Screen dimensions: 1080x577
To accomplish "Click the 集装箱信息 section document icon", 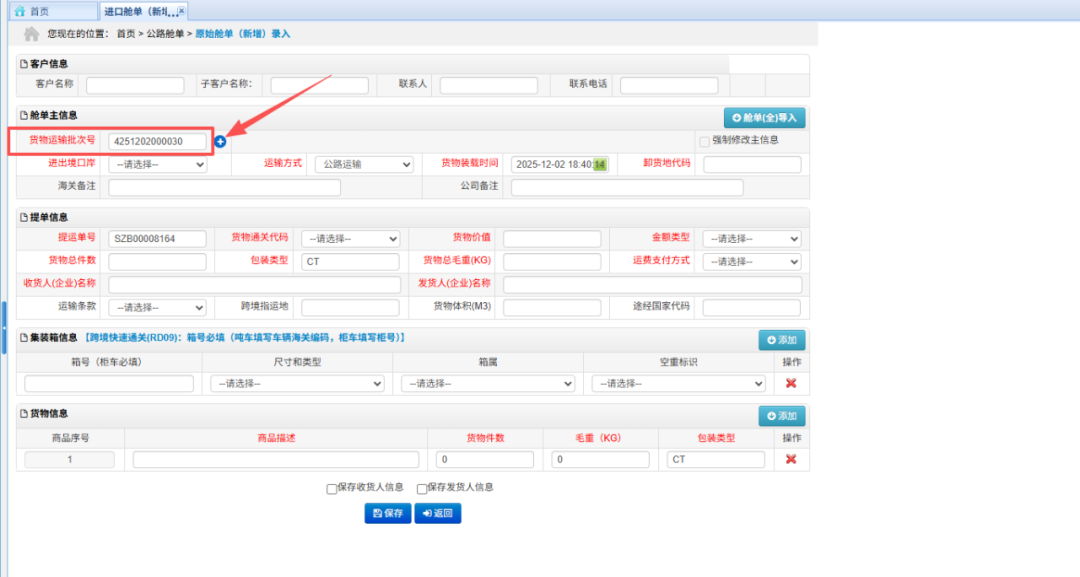I will 24,338.
